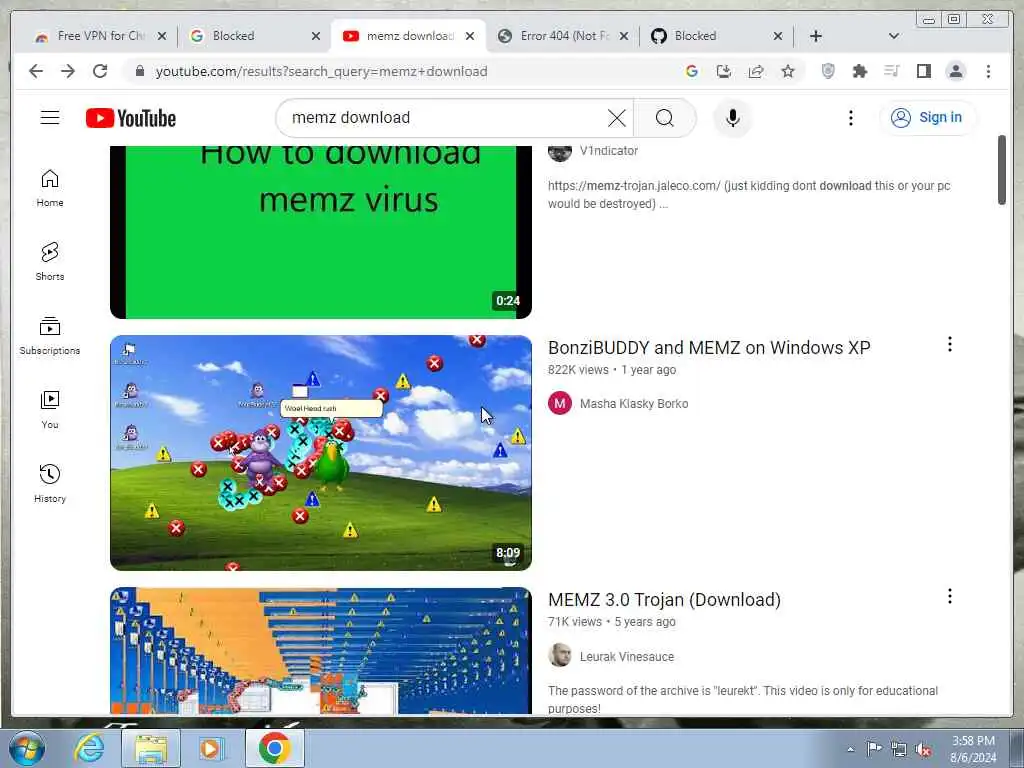Screen dimensions: 1024x768
Task: Launch Internet Explorer from the taskbar
Action: pos(88,748)
